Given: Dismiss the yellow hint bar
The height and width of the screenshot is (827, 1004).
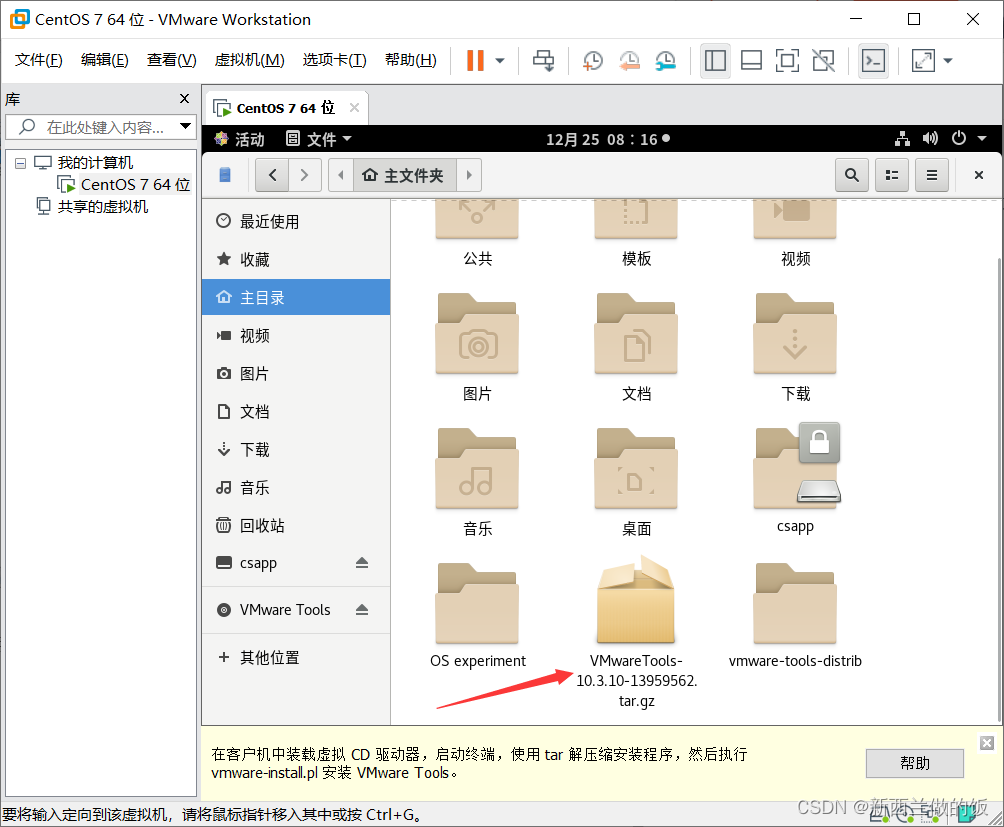Looking at the screenshot, I should click(x=987, y=743).
